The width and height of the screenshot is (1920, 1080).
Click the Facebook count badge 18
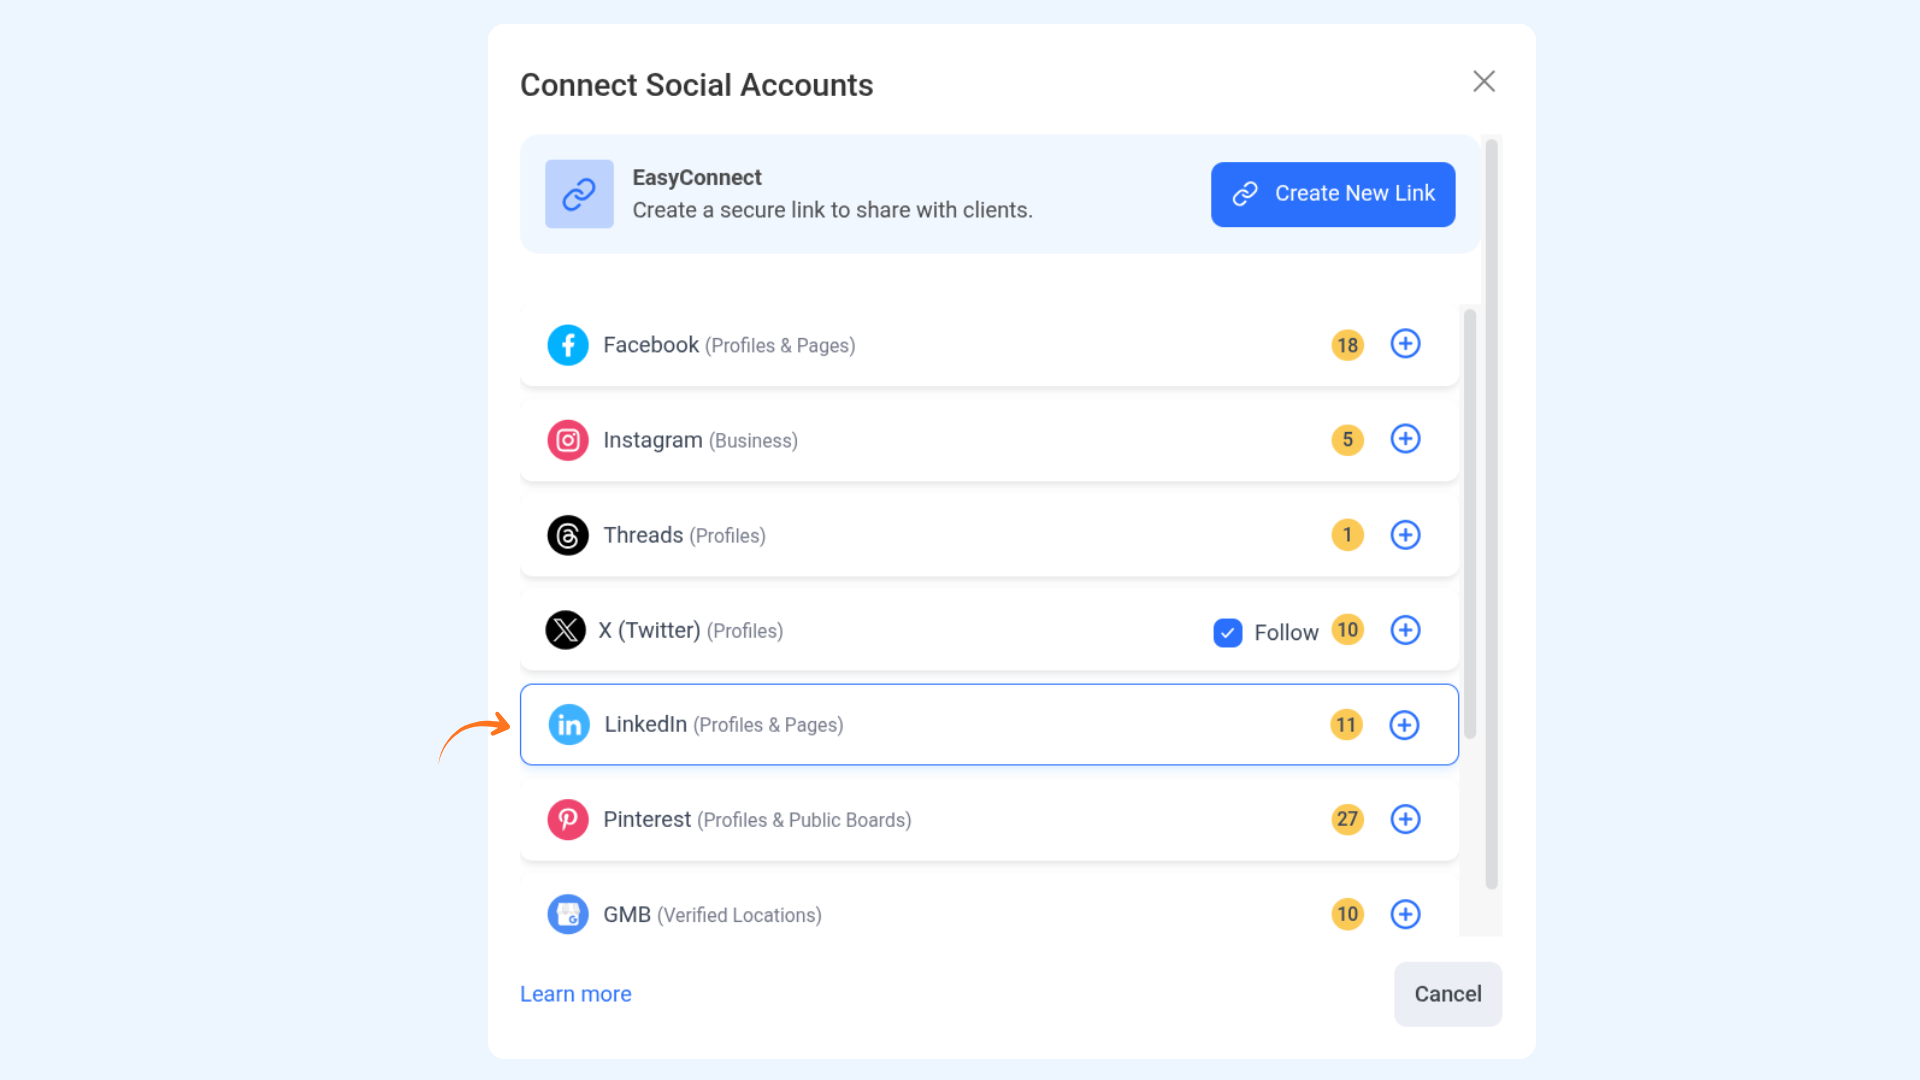1347,345
